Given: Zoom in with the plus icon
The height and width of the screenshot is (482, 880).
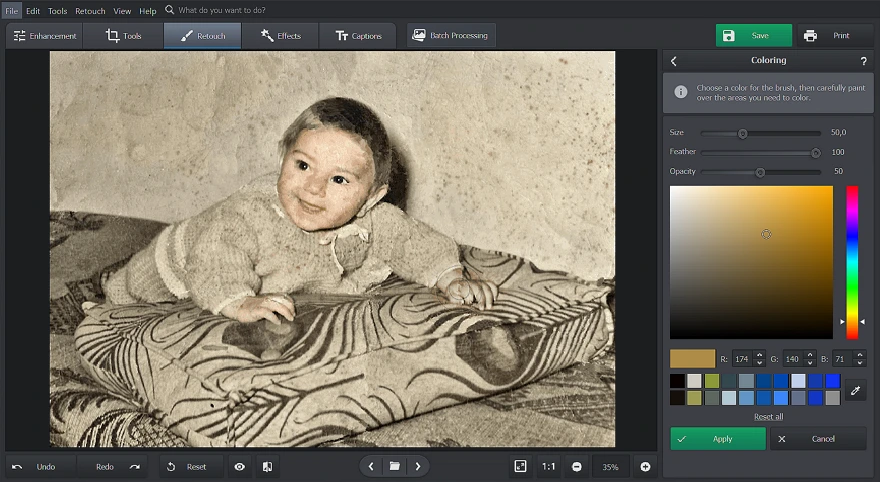Looking at the screenshot, I should (x=645, y=467).
